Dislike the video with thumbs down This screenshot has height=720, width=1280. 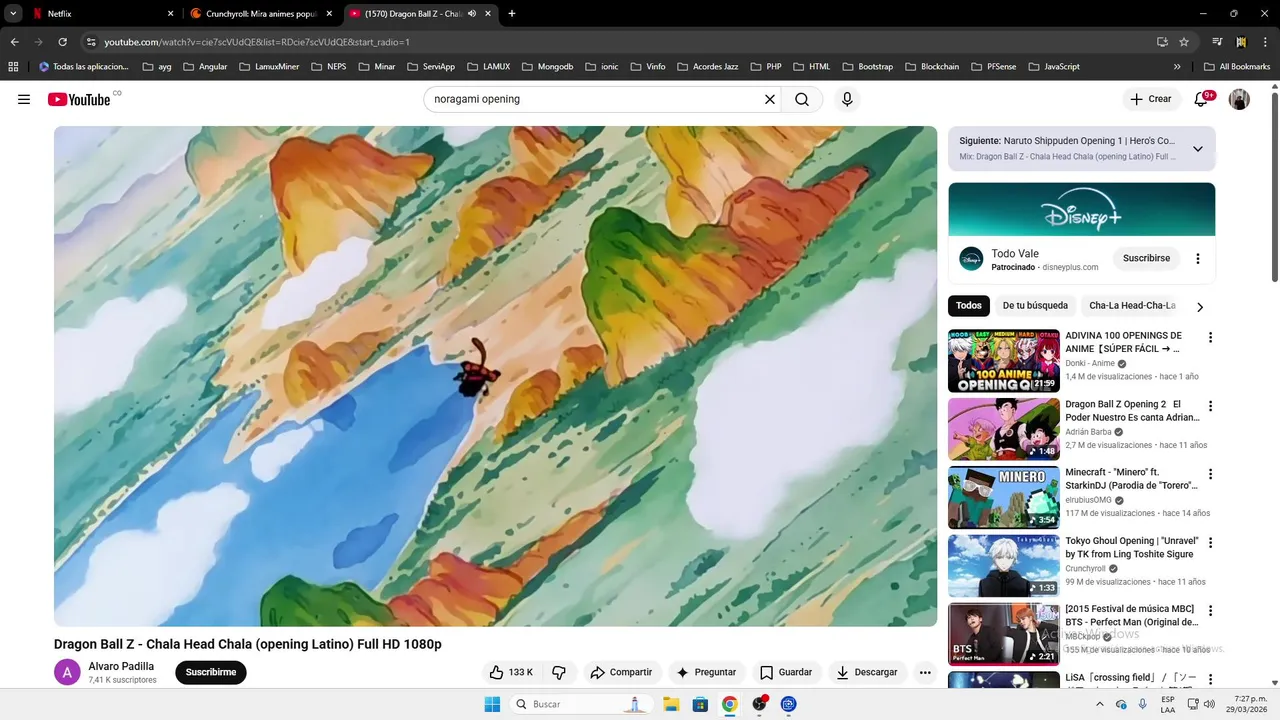point(559,672)
